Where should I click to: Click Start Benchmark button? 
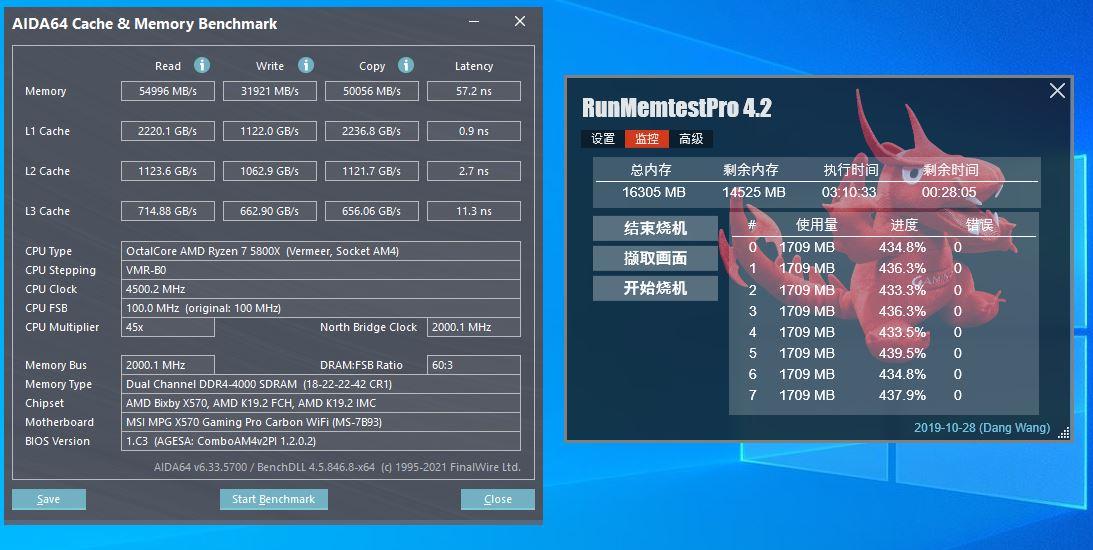pyautogui.click(x=274, y=499)
